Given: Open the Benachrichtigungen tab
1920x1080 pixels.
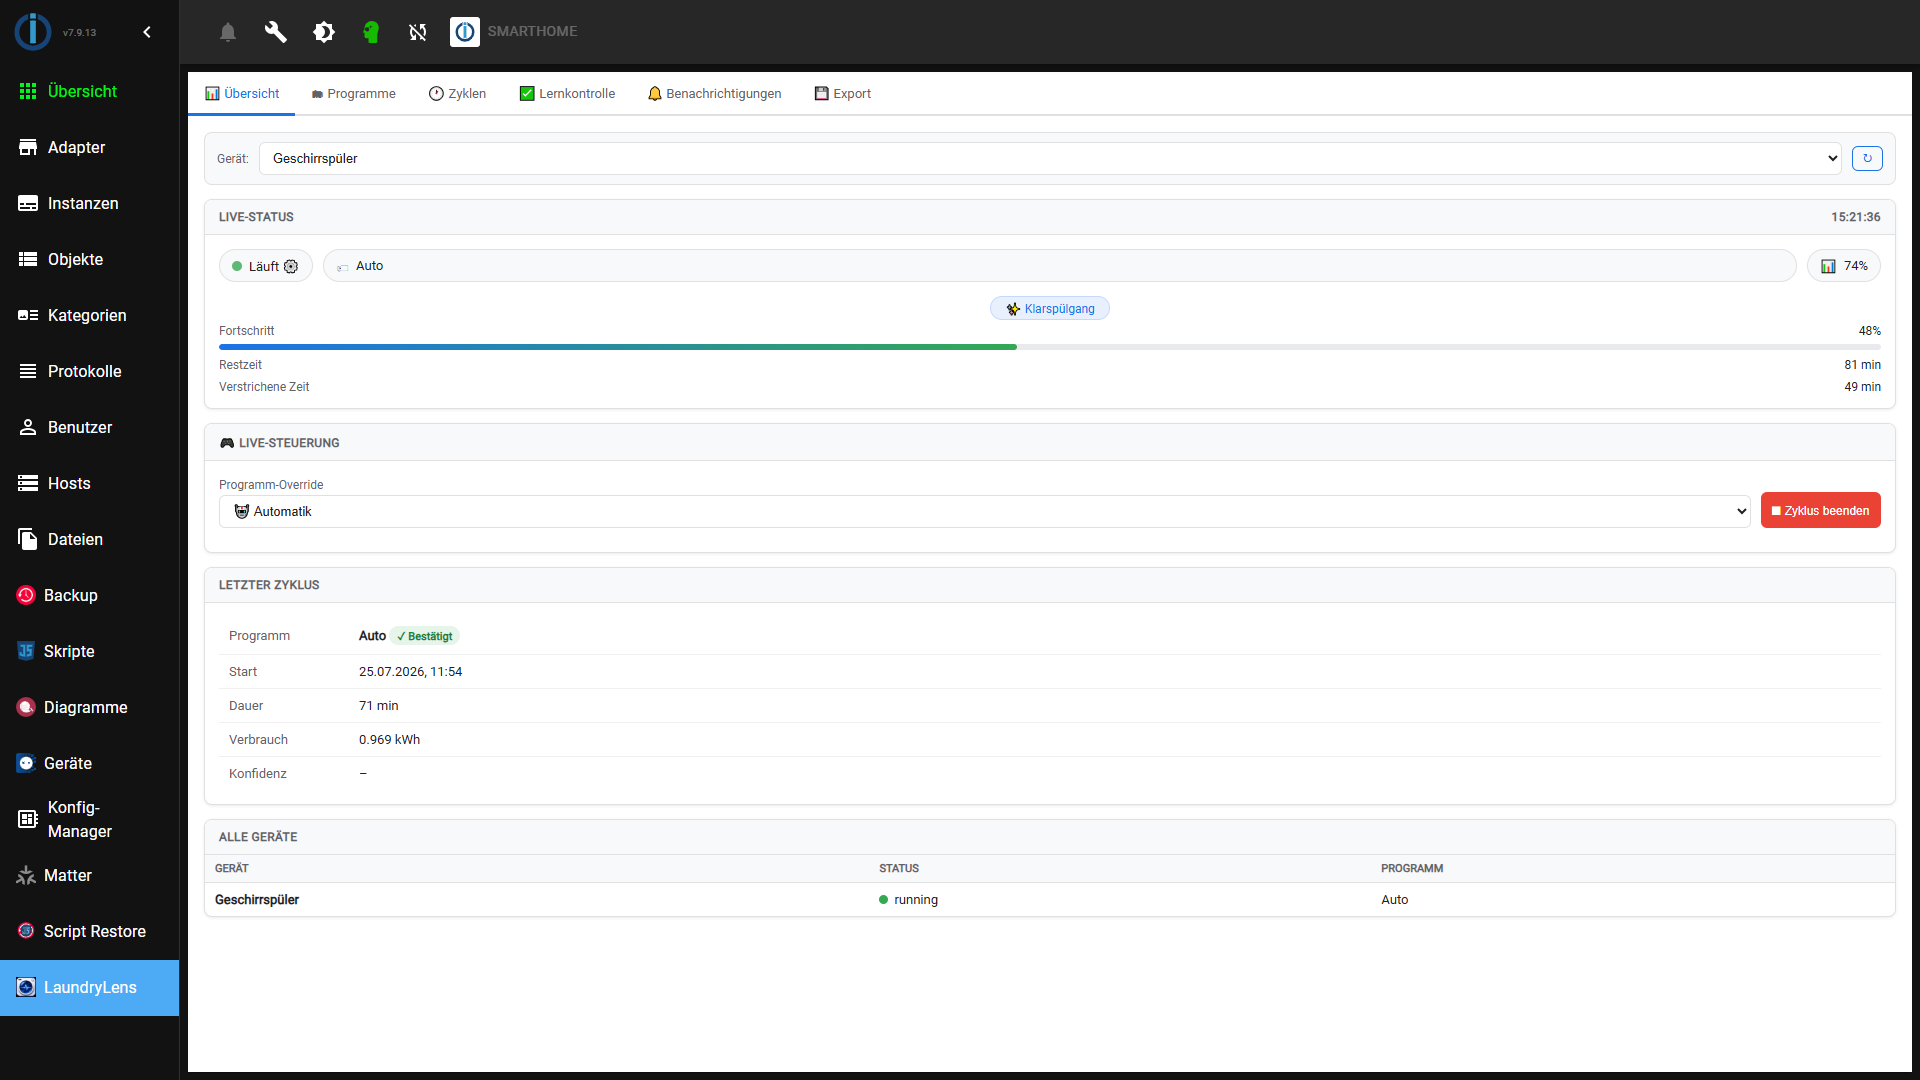Looking at the screenshot, I should pyautogui.click(x=715, y=93).
